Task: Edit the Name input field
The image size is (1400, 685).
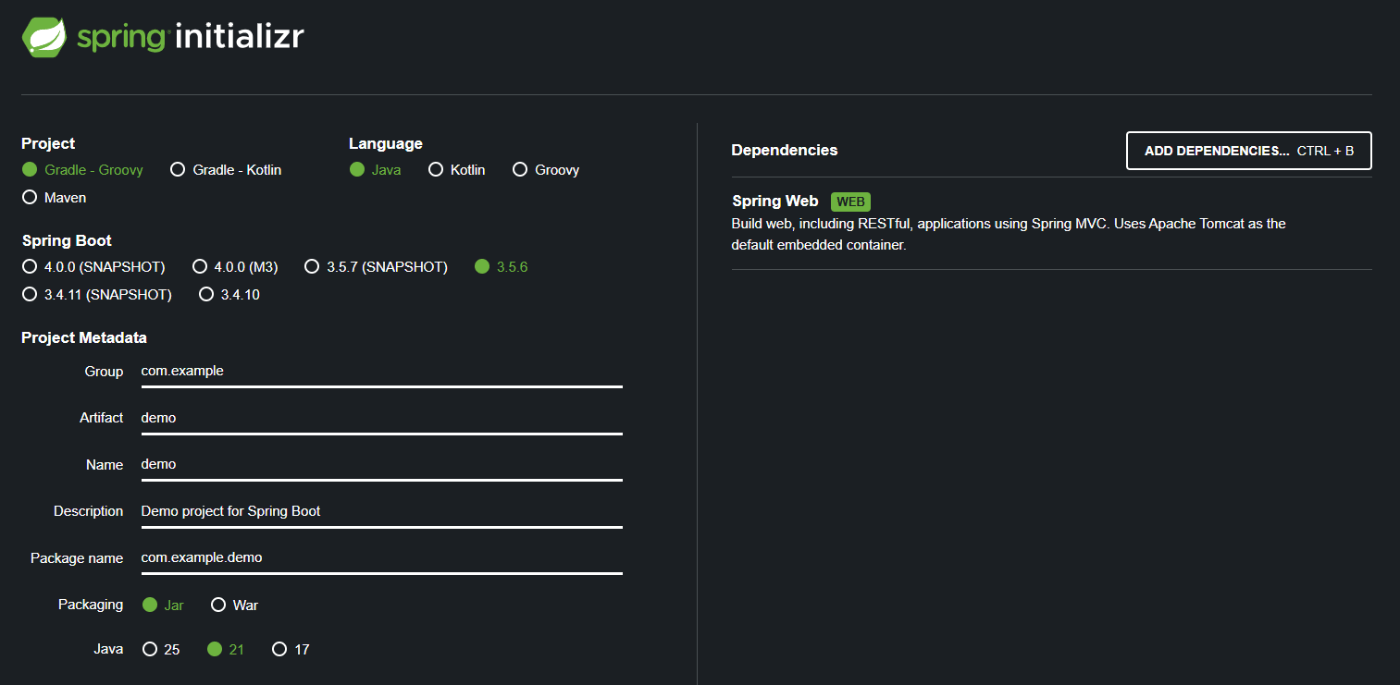Action: [x=382, y=465]
